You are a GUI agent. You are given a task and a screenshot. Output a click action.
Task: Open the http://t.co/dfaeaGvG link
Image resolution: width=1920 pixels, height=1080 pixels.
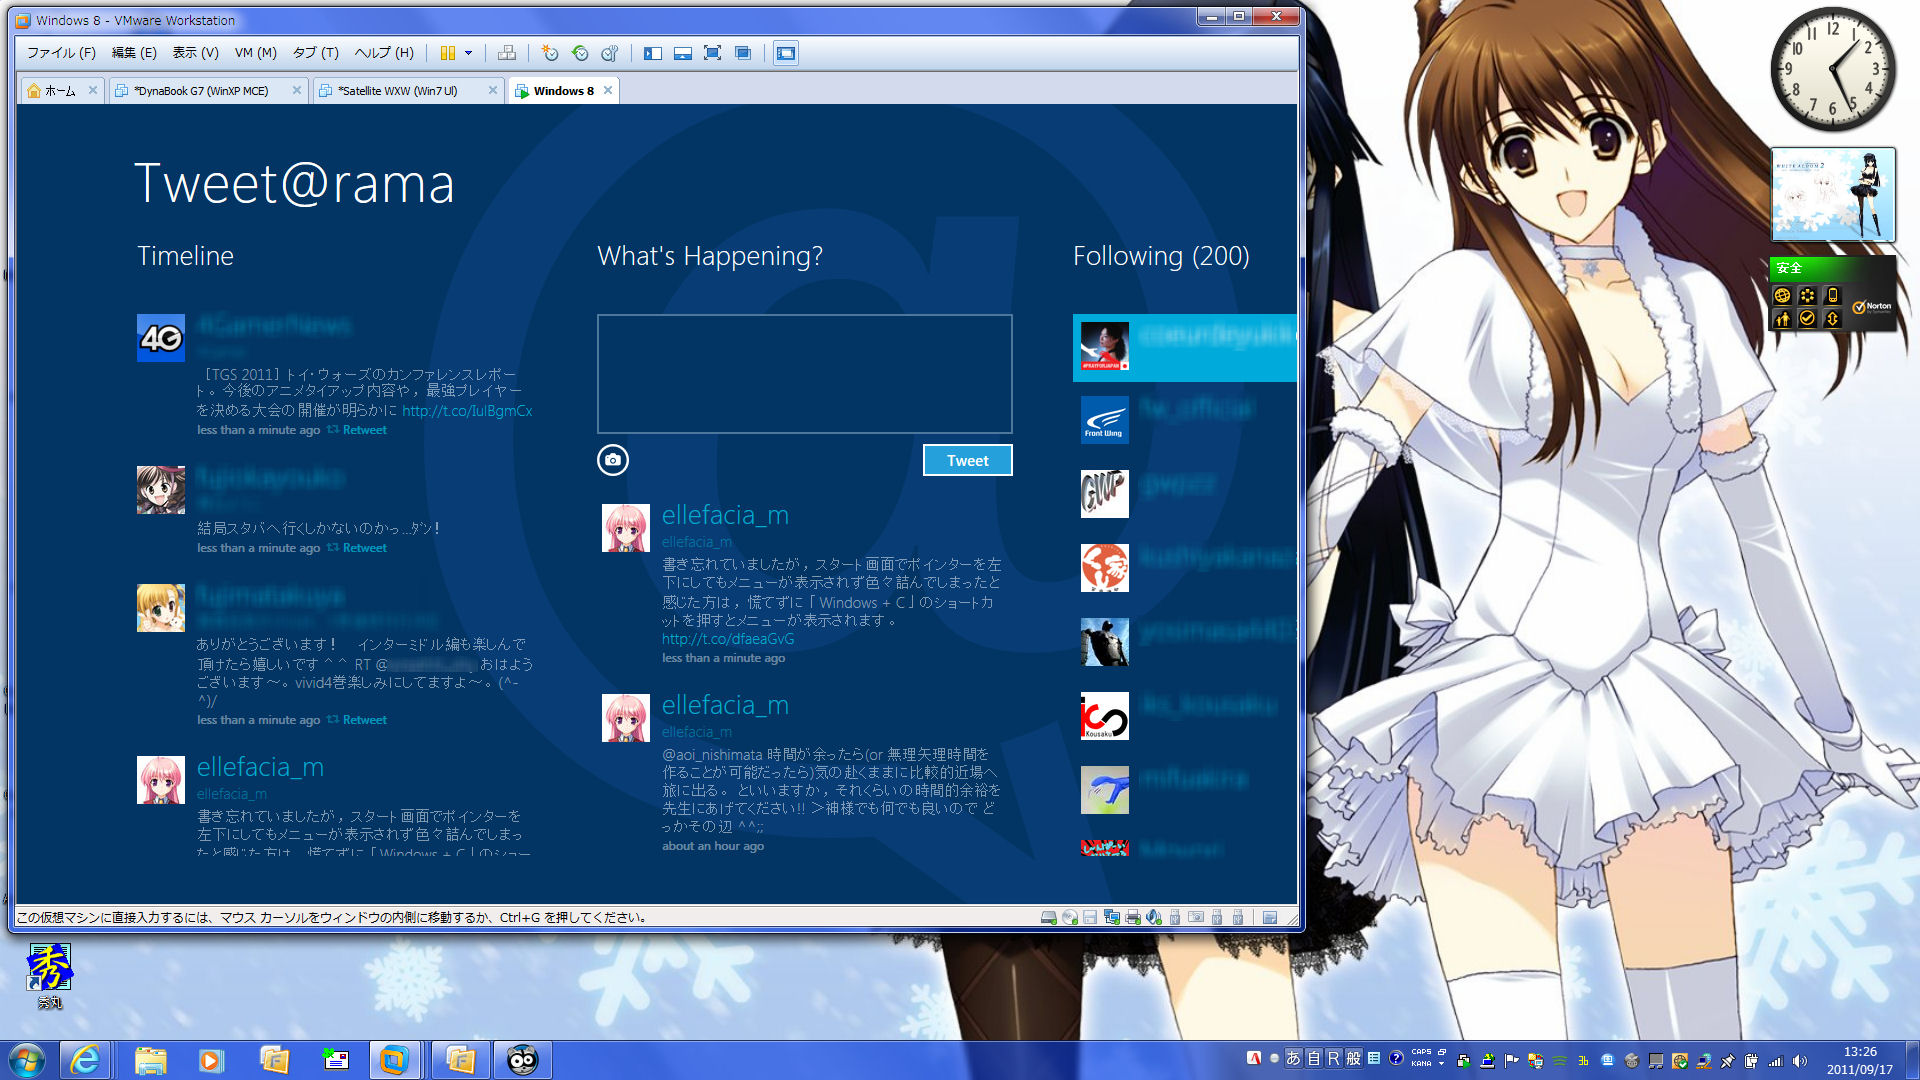[x=728, y=639]
